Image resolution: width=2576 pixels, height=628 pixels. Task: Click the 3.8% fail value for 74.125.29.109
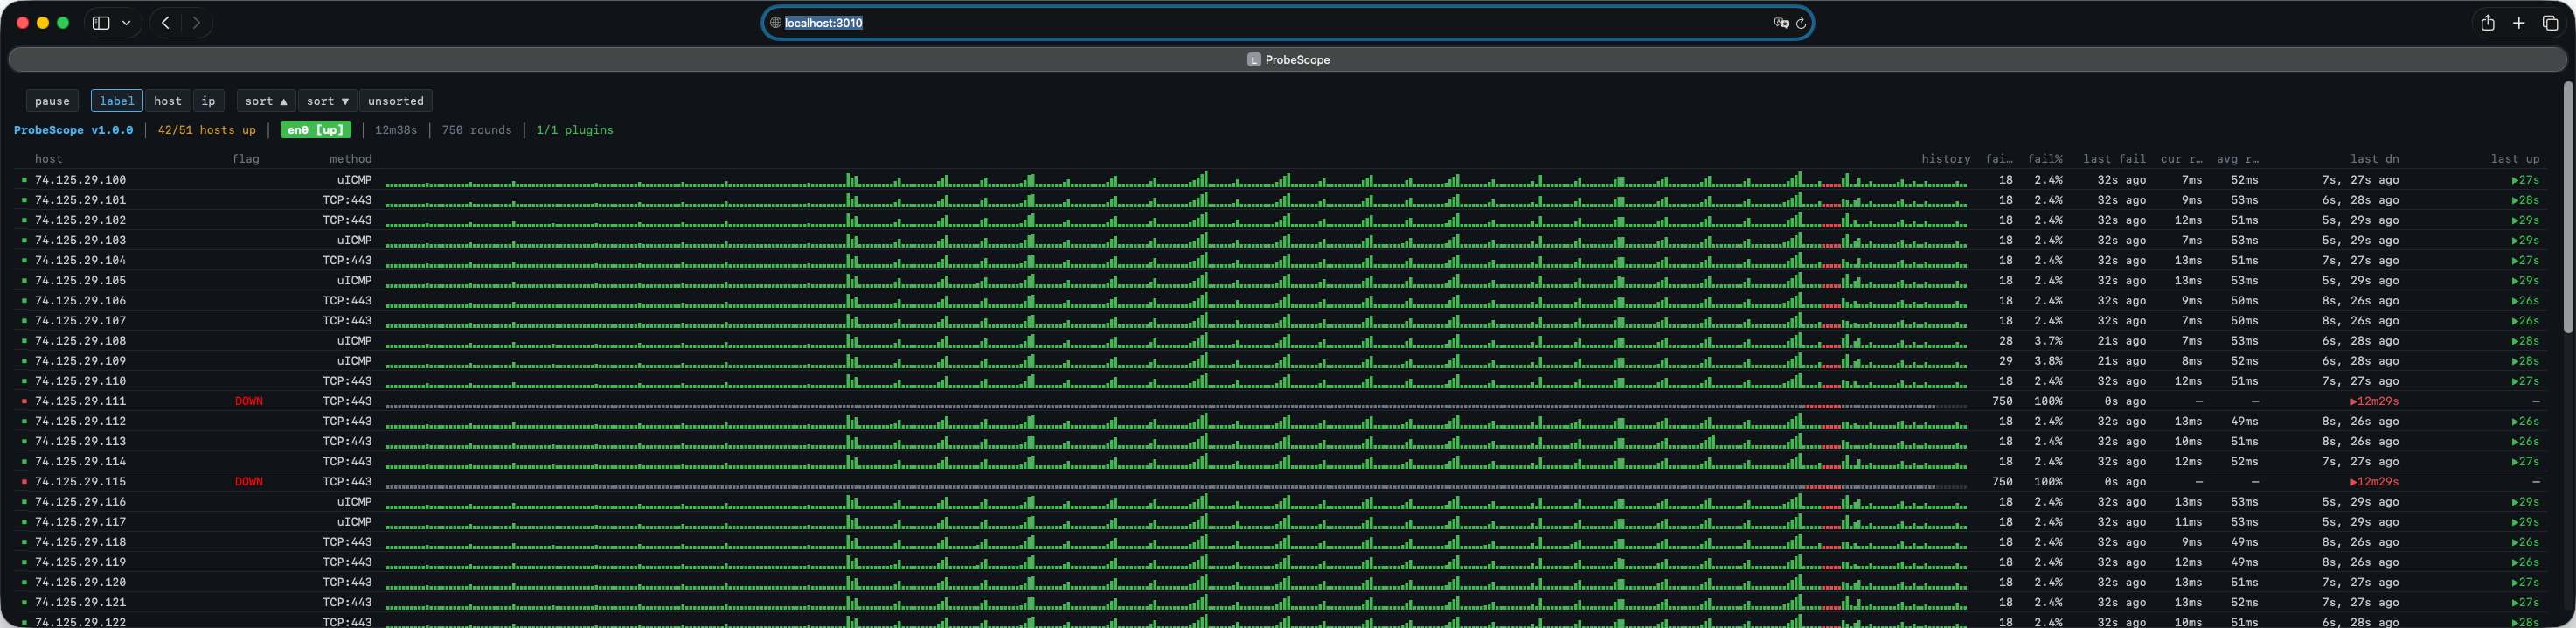[2048, 361]
